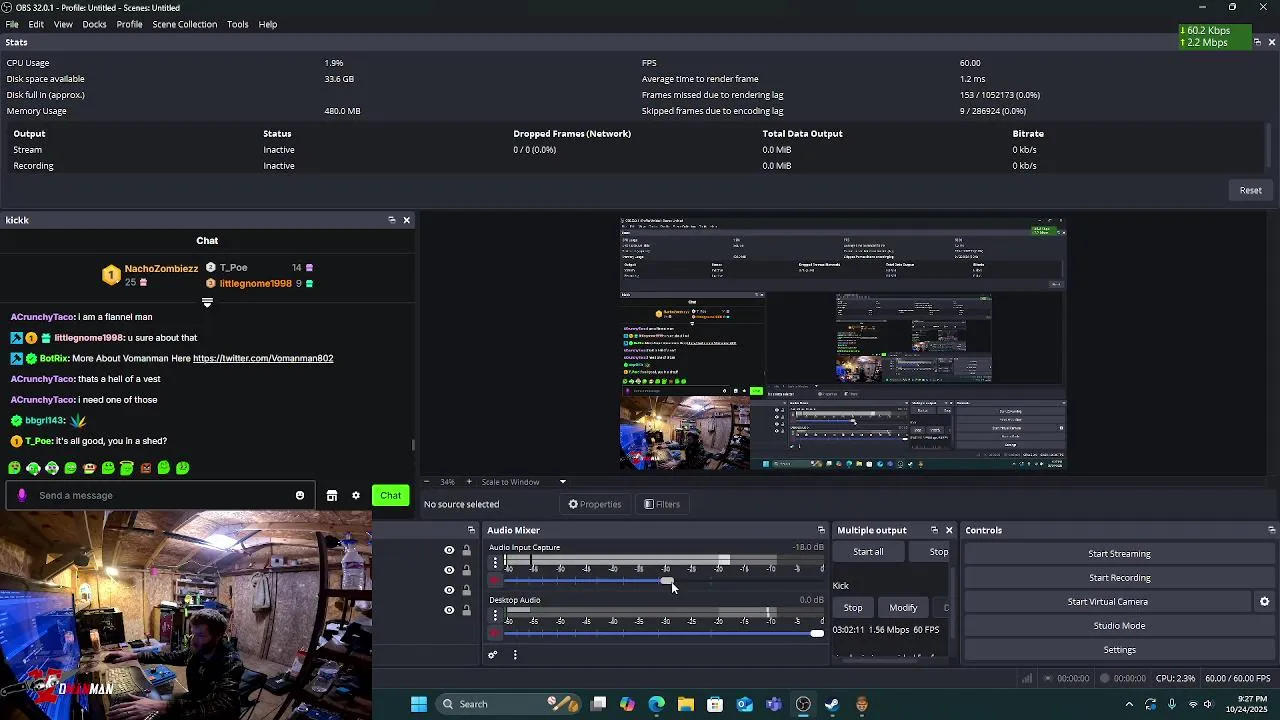The width and height of the screenshot is (1280, 720).
Task: Enable Studio Mode
Action: pos(1119,626)
